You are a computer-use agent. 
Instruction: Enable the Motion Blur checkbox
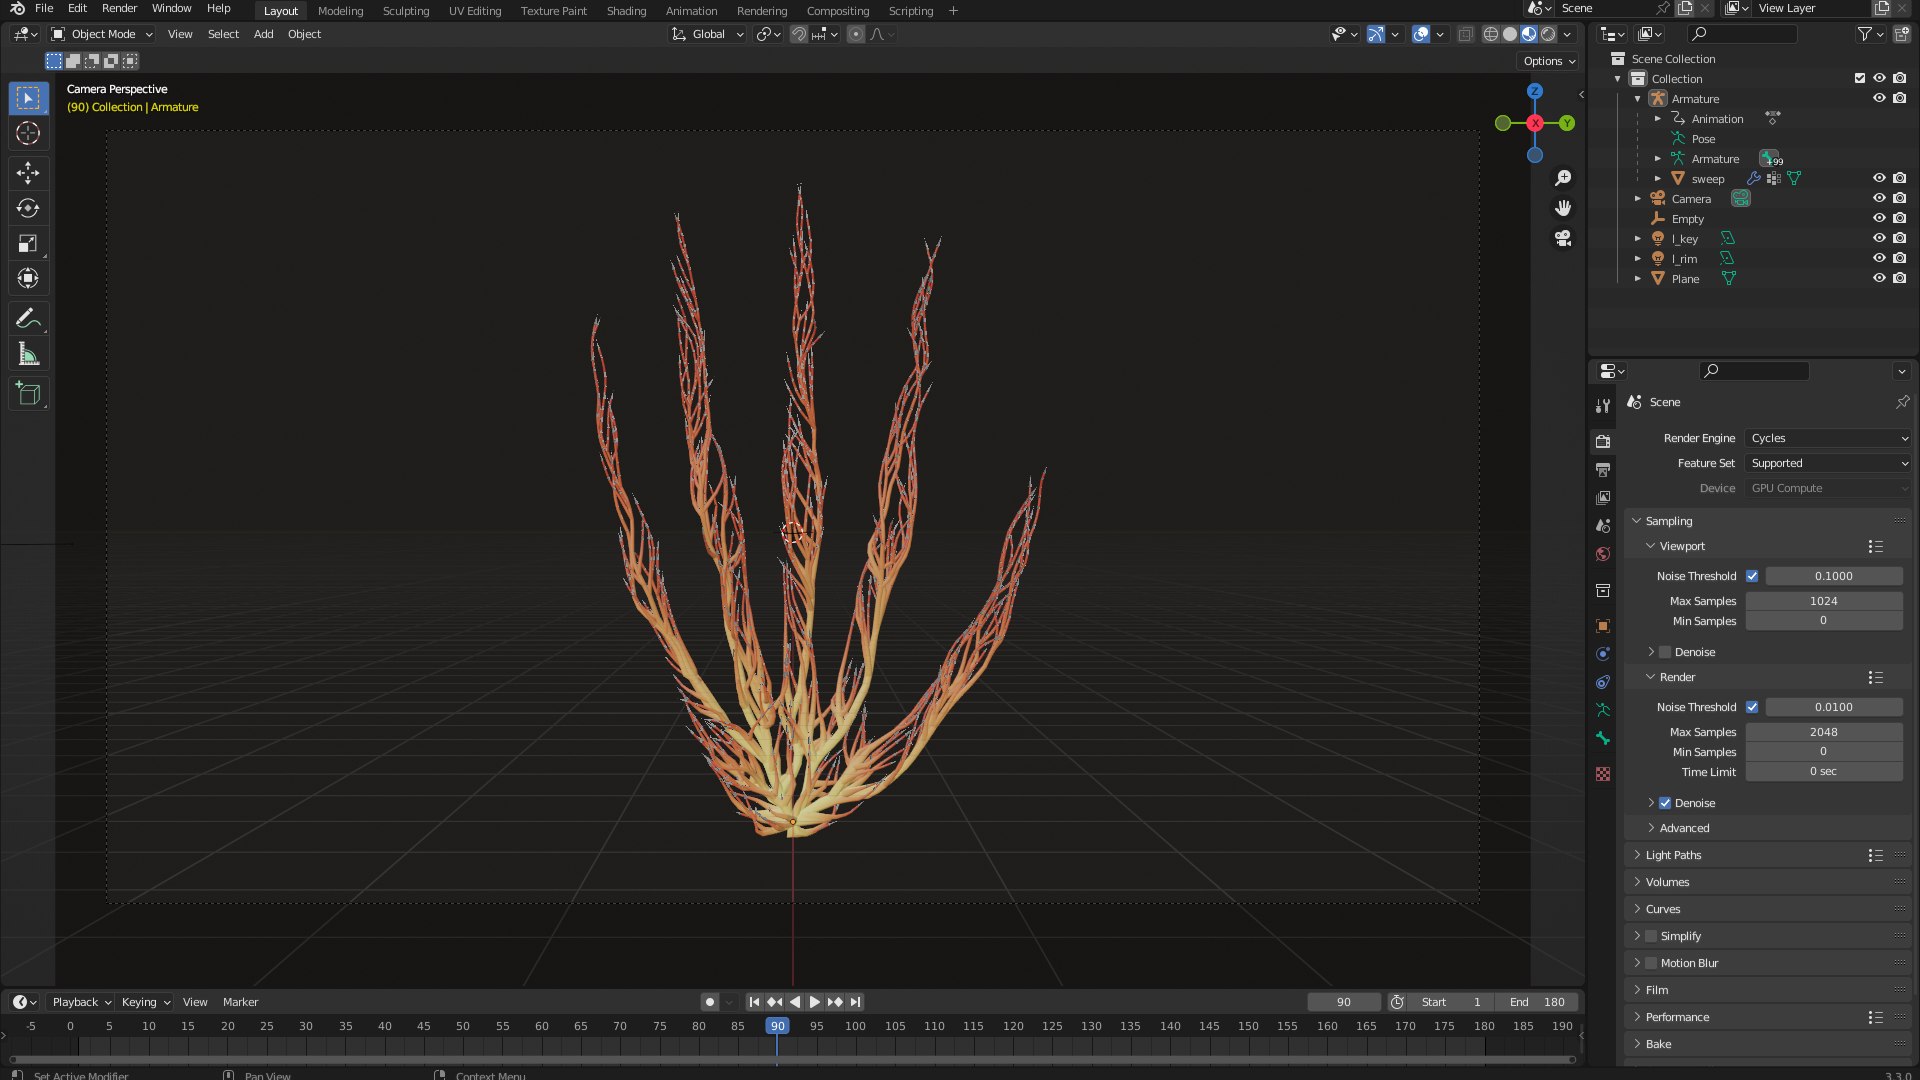1651,963
